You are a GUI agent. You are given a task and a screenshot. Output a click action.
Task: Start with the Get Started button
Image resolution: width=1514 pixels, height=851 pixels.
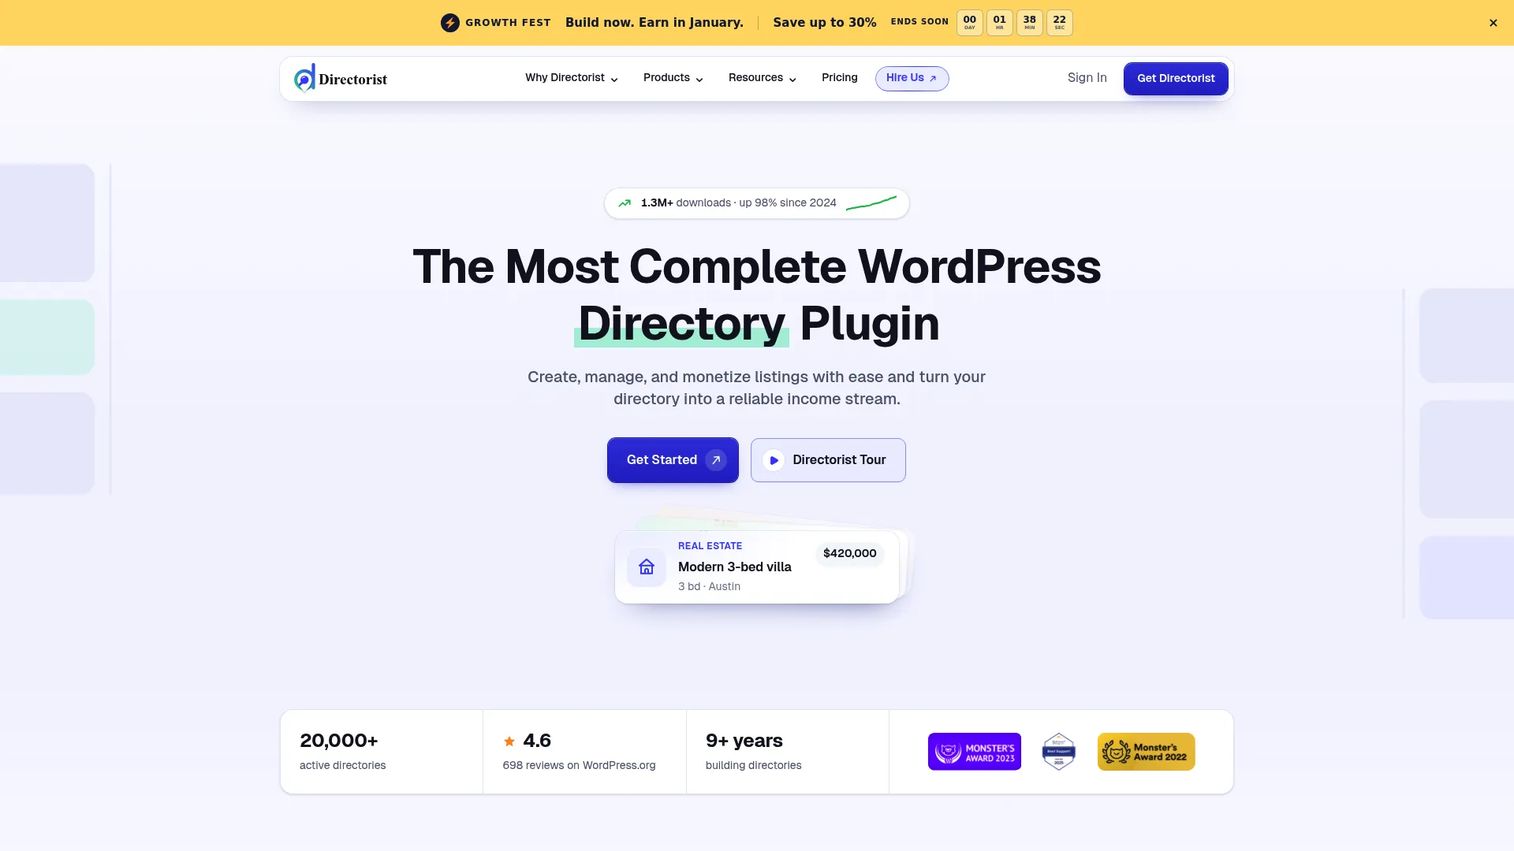point(673,460)
